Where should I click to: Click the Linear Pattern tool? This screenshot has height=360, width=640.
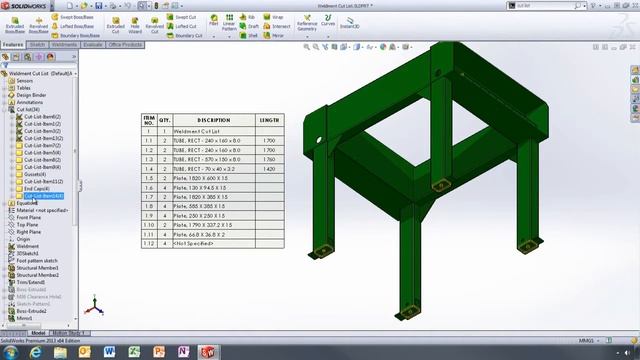(229, 22)
